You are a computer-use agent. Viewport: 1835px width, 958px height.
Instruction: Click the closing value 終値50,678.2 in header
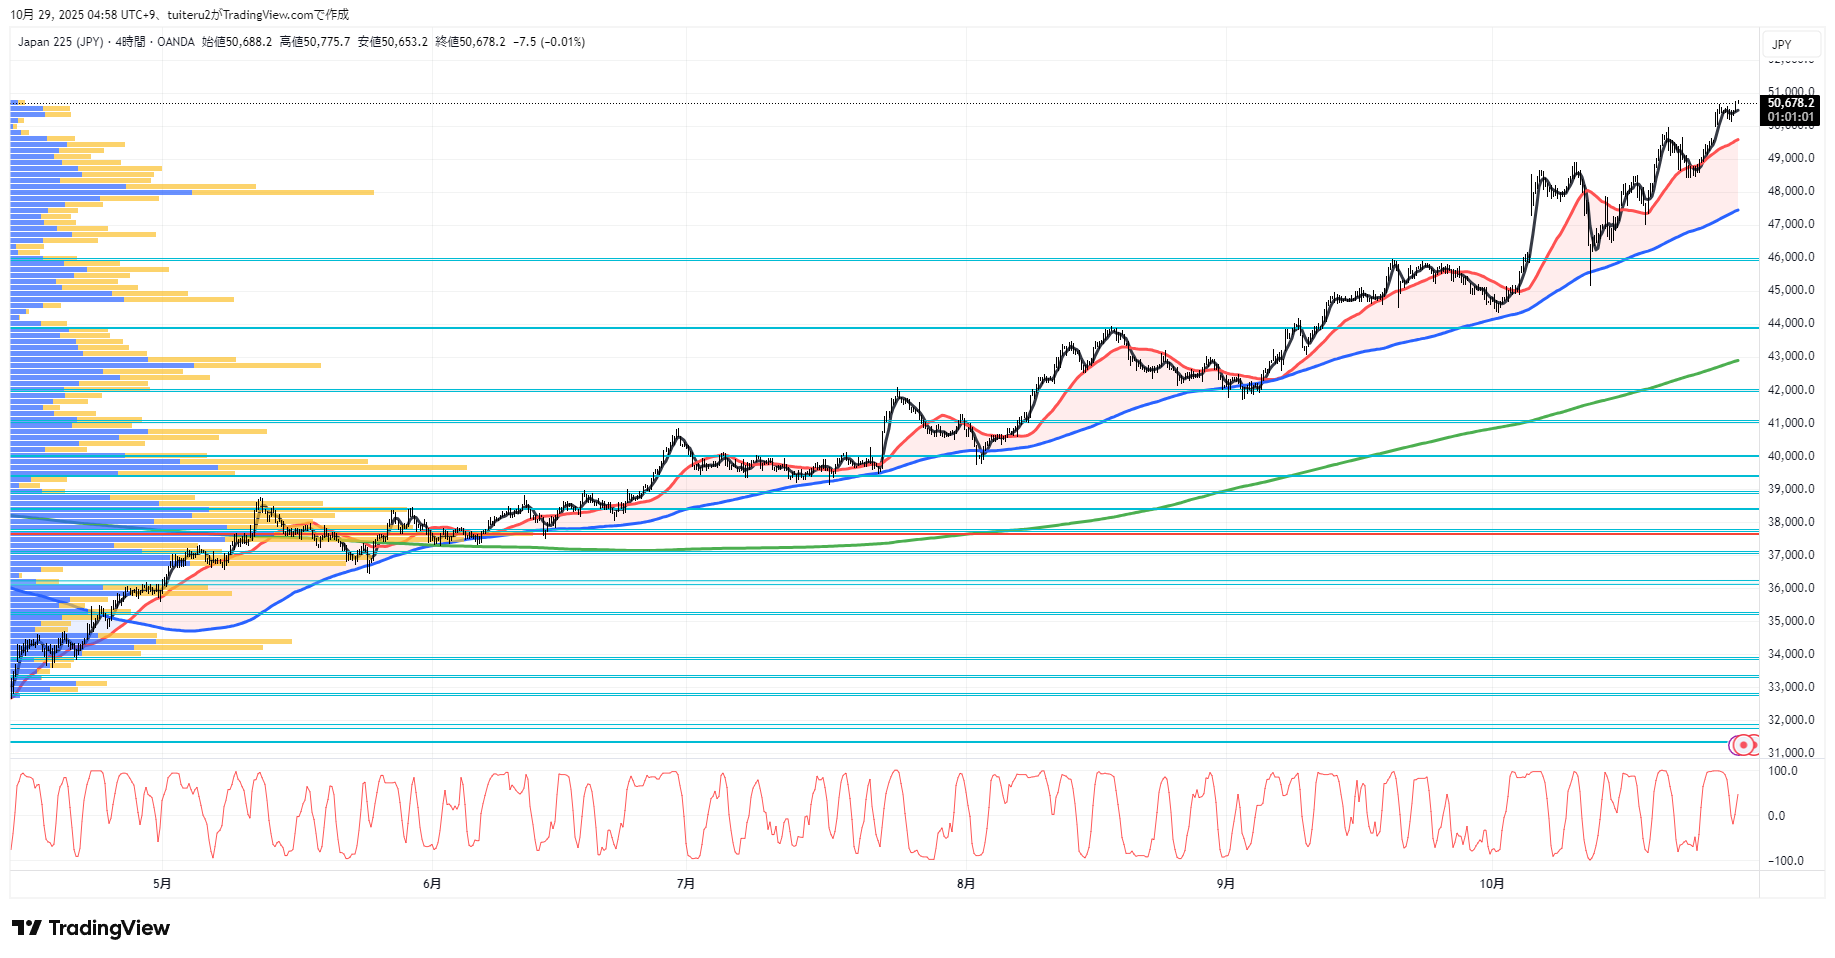[470, 42]
